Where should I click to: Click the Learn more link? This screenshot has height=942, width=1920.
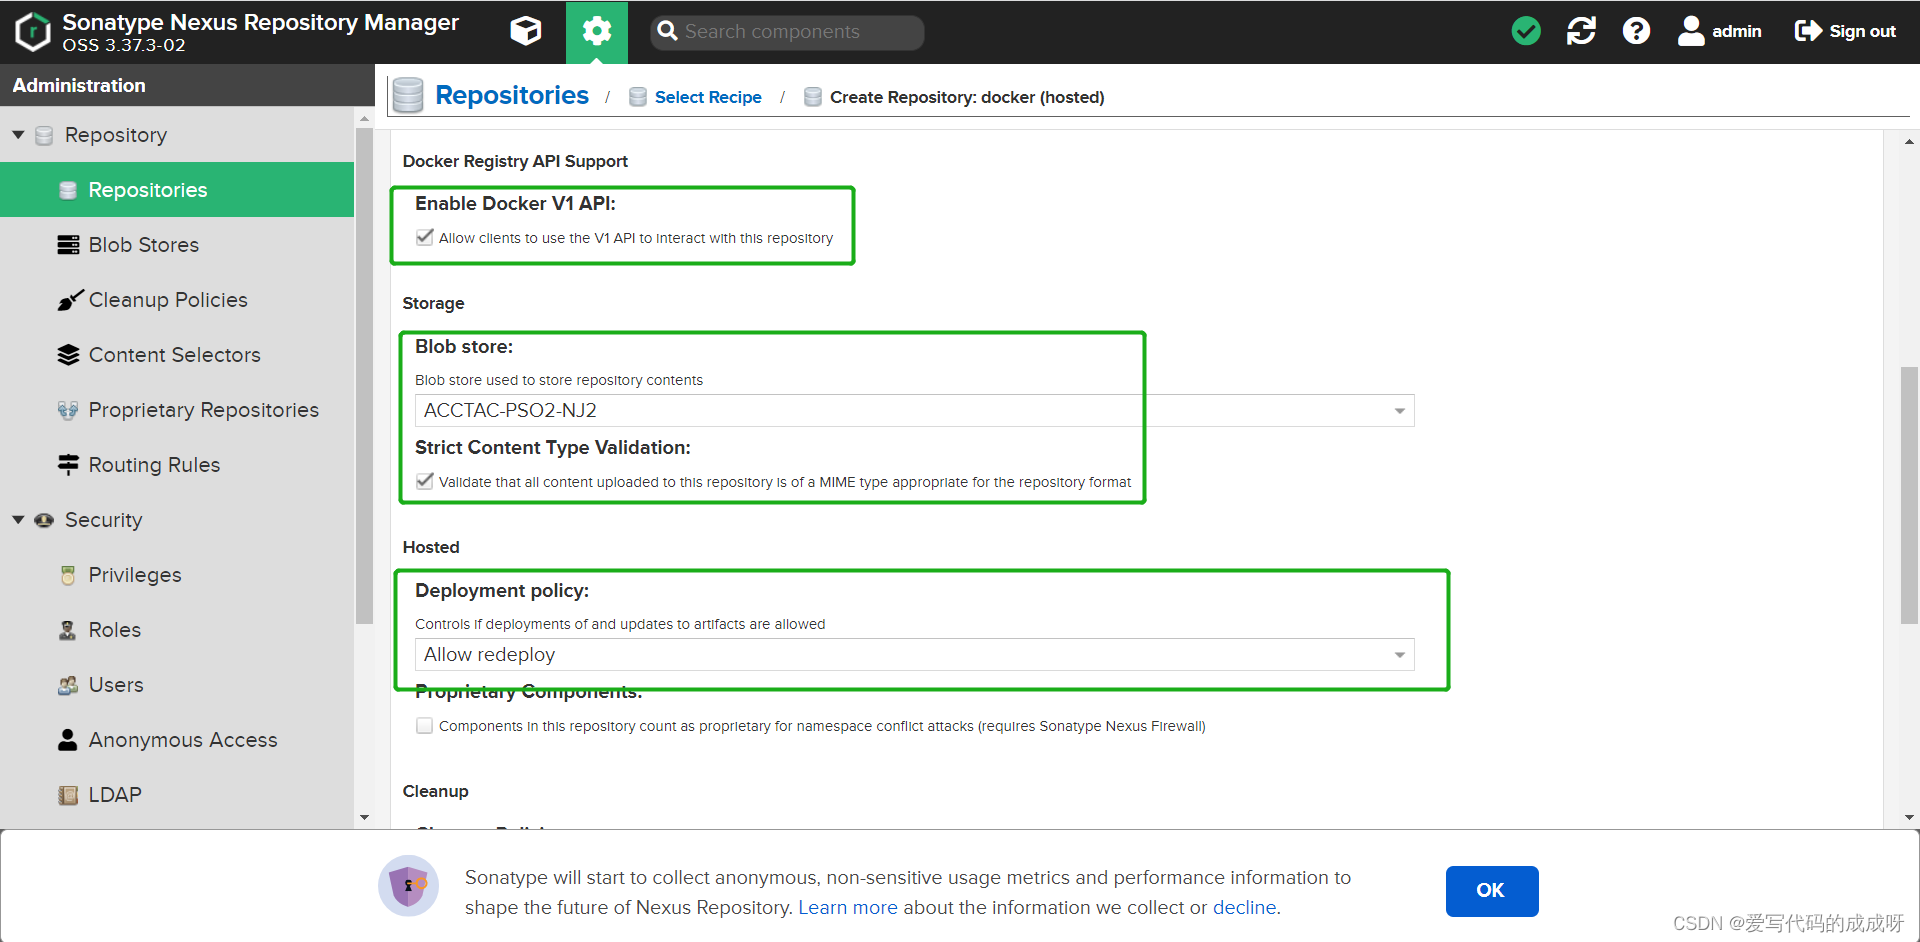(x=847, y=907)
